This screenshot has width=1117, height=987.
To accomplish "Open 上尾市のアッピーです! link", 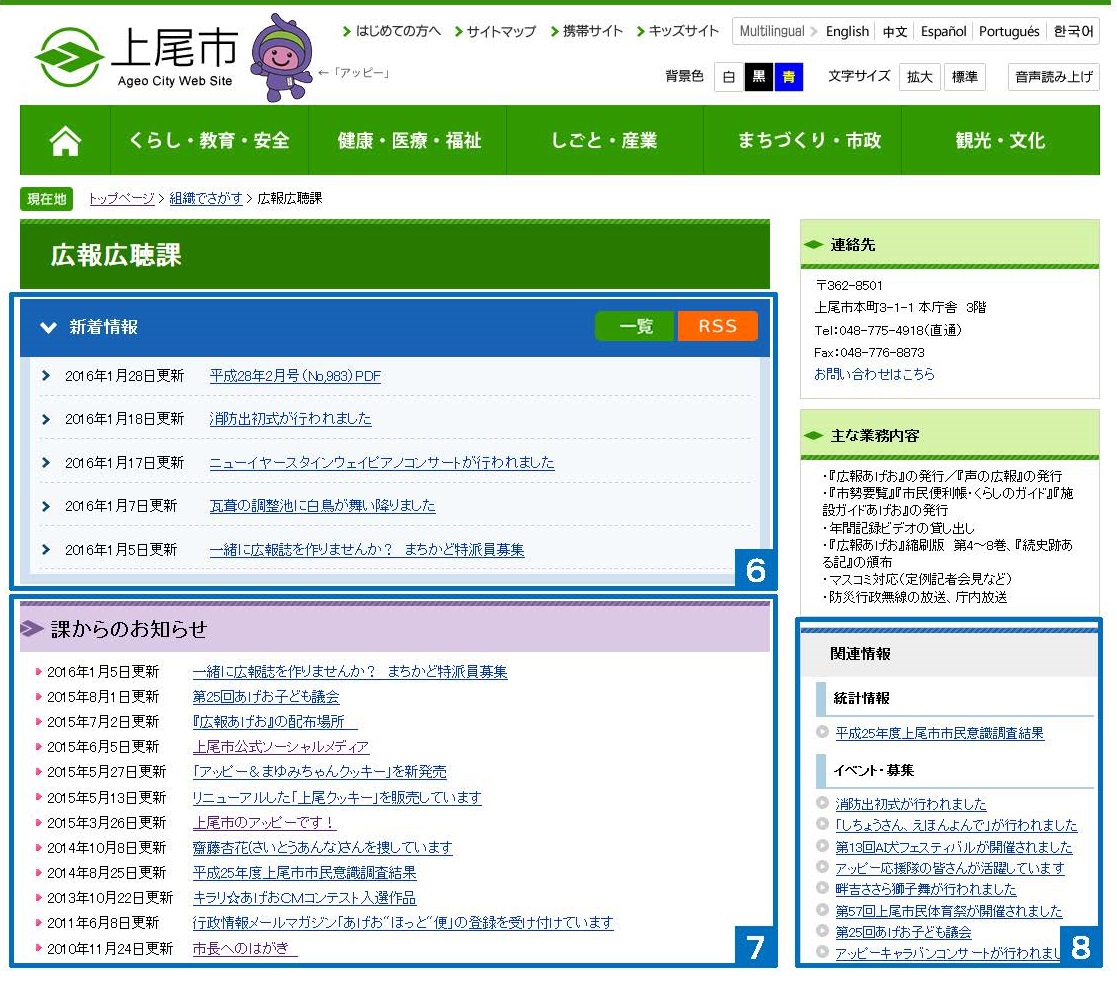I will (x=264, y=822).
